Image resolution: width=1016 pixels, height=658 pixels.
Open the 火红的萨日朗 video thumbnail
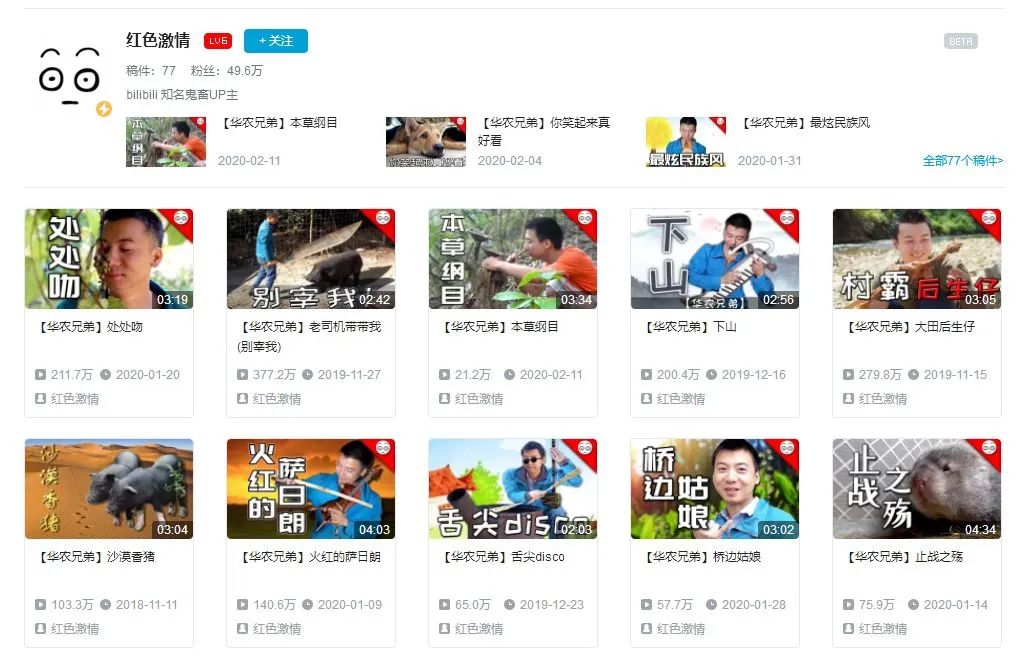(x=311, y=489)
